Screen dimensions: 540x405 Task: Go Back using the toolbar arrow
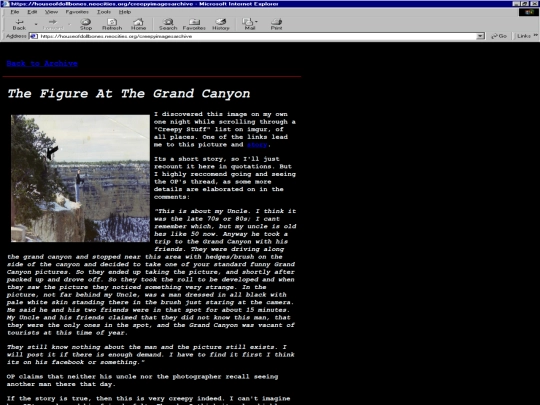coord(19,24)
